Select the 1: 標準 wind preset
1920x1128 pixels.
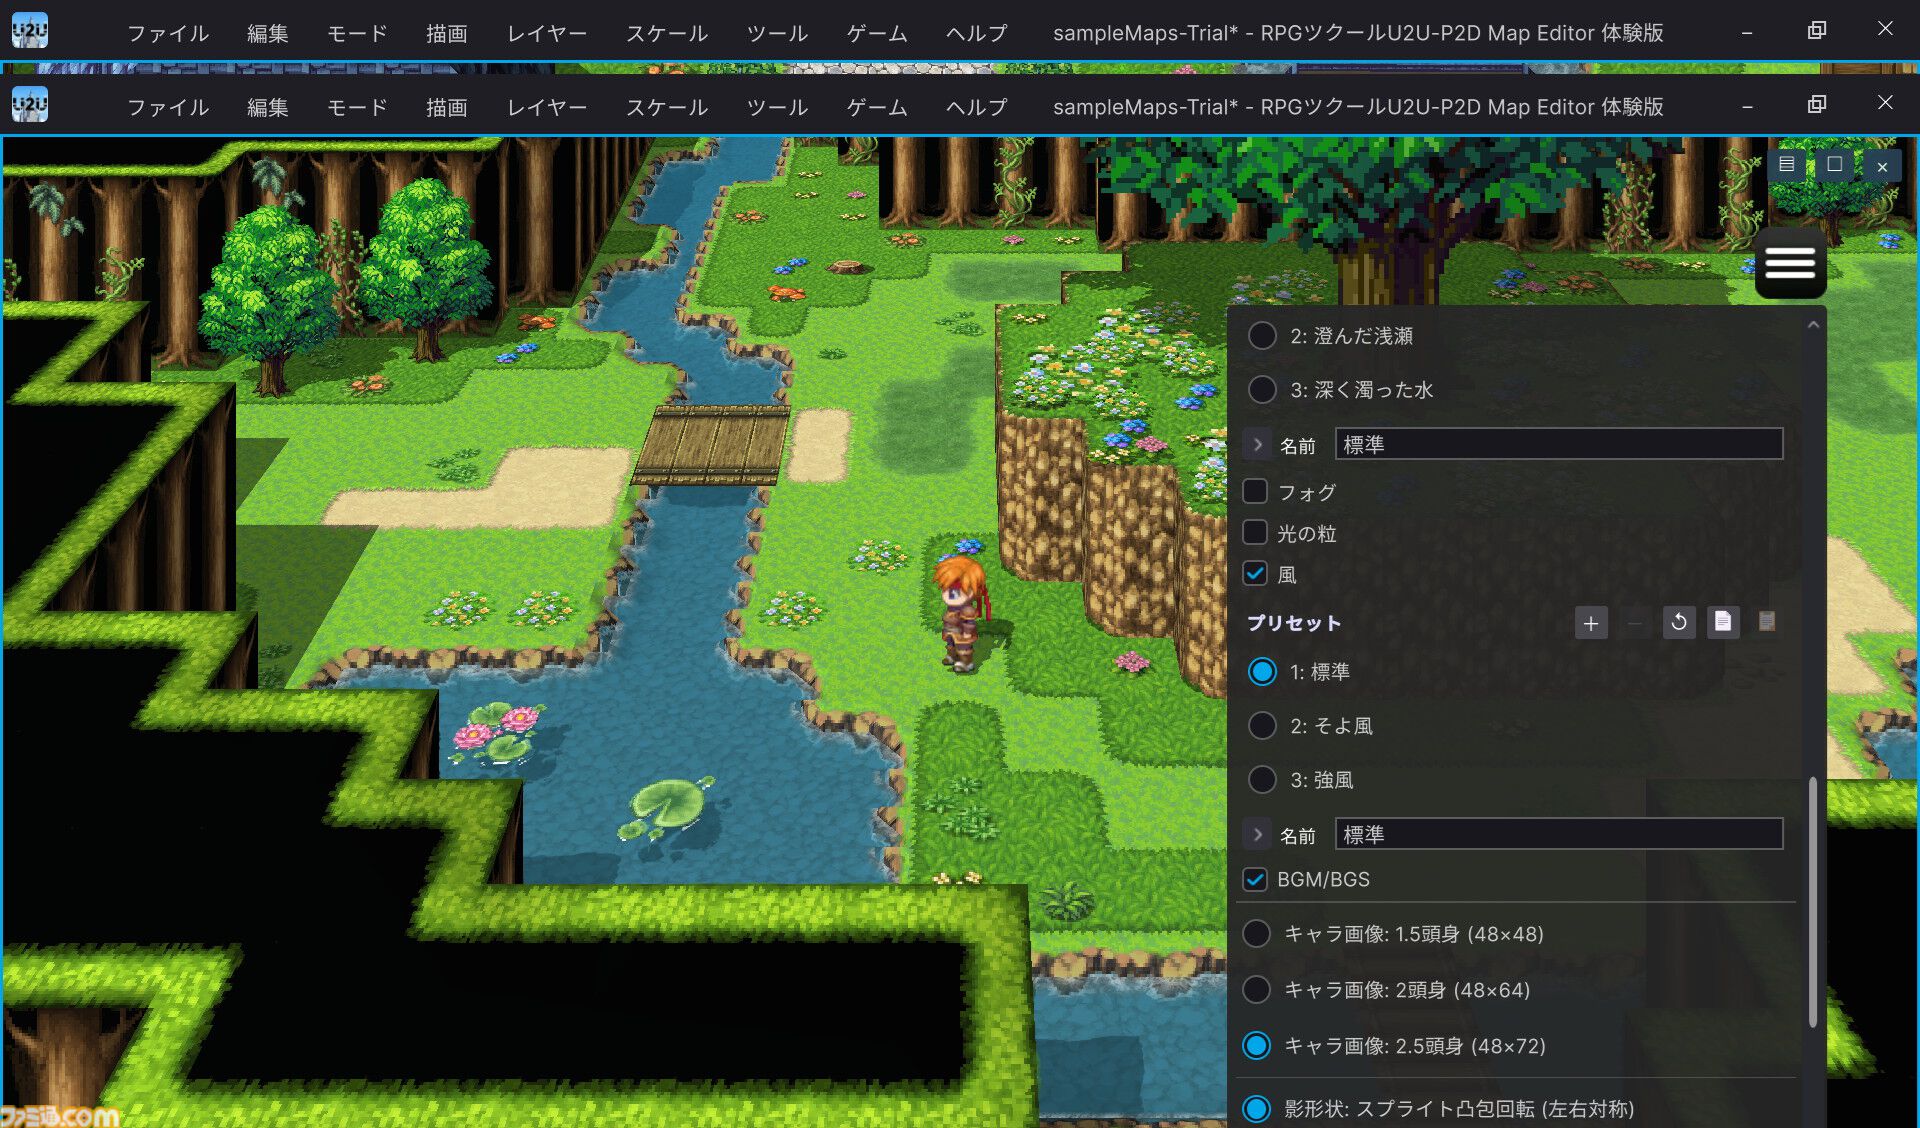pos(1262,671)
